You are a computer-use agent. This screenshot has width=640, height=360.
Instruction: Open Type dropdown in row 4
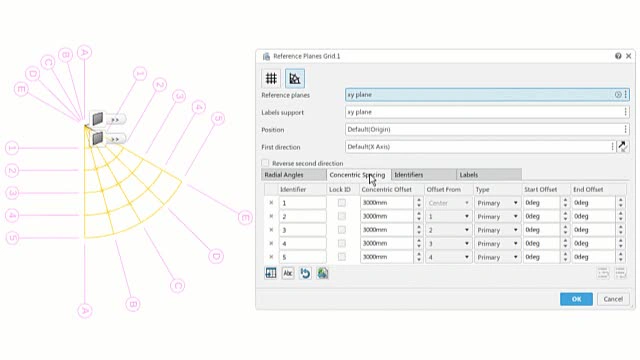497,244
